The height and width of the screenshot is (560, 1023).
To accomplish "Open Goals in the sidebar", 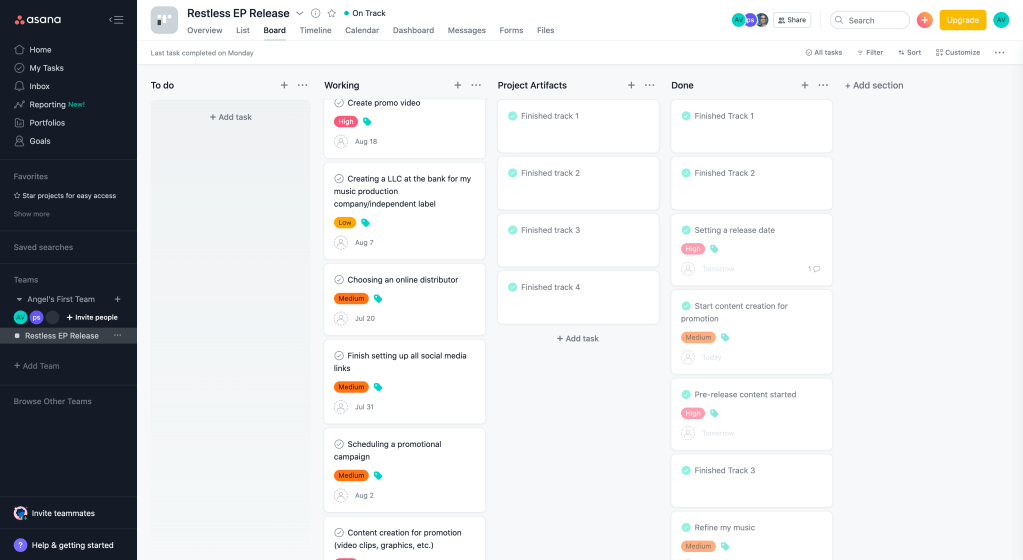I will (40, 141).
